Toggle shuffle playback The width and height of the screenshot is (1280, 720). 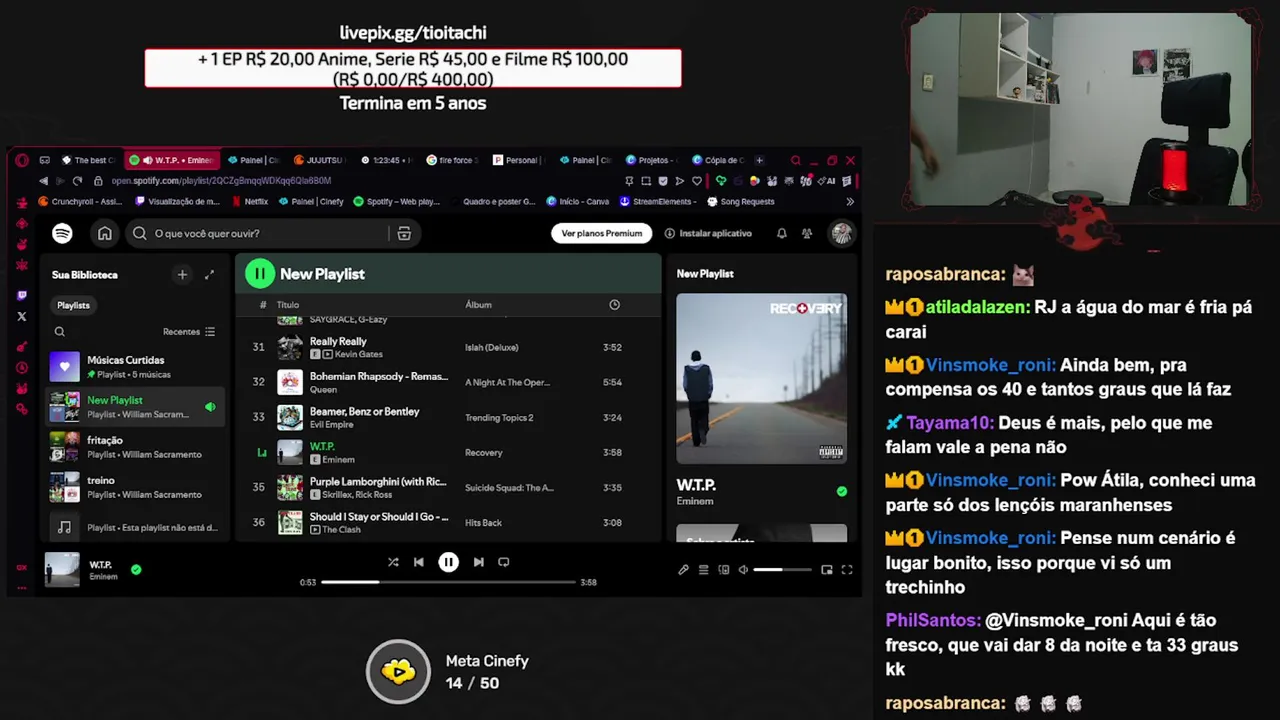click(393, 562)
